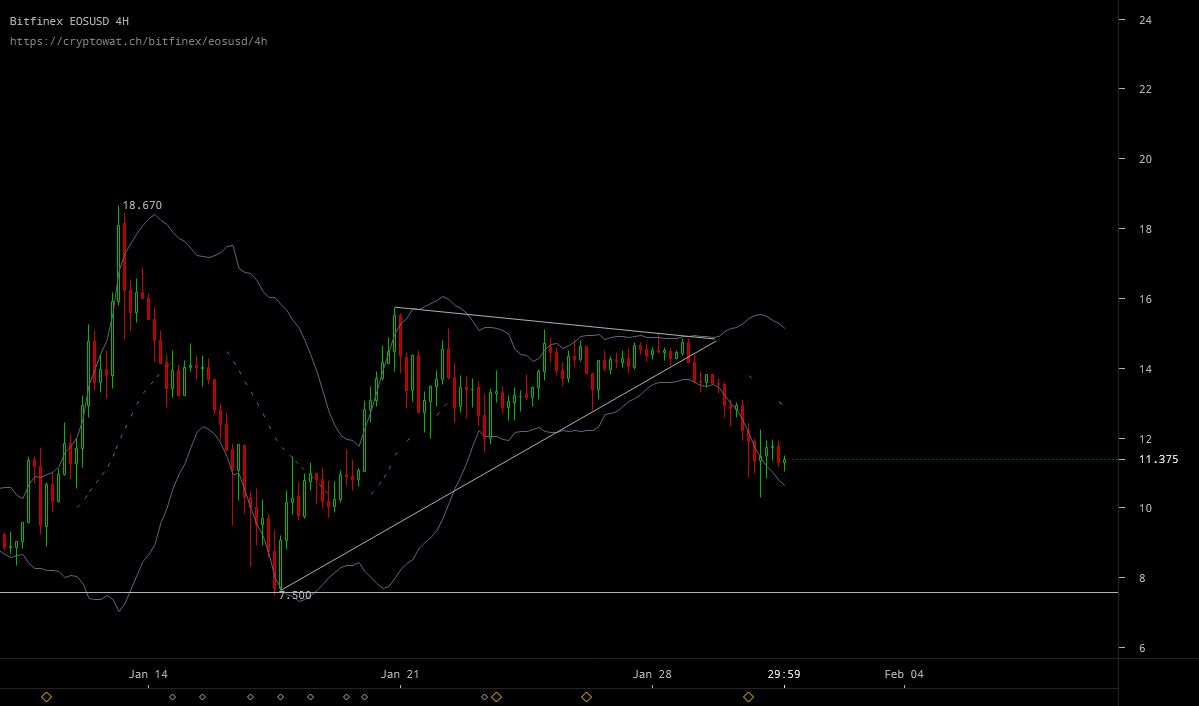The image size is (1199, 706).
Task: Click the 6 price axis label
Action: pyautogui.click(x=1142, y=648)
